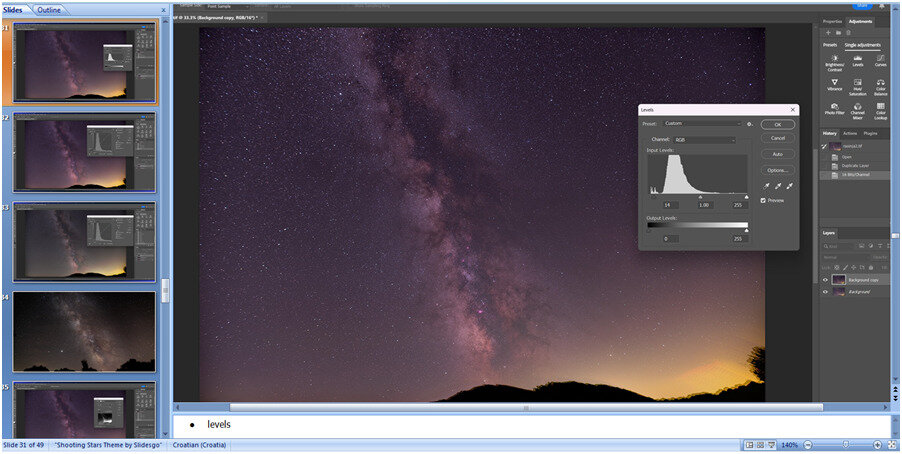
Task: Hide the Background copy layer
Action: click(x=825, y=280)
